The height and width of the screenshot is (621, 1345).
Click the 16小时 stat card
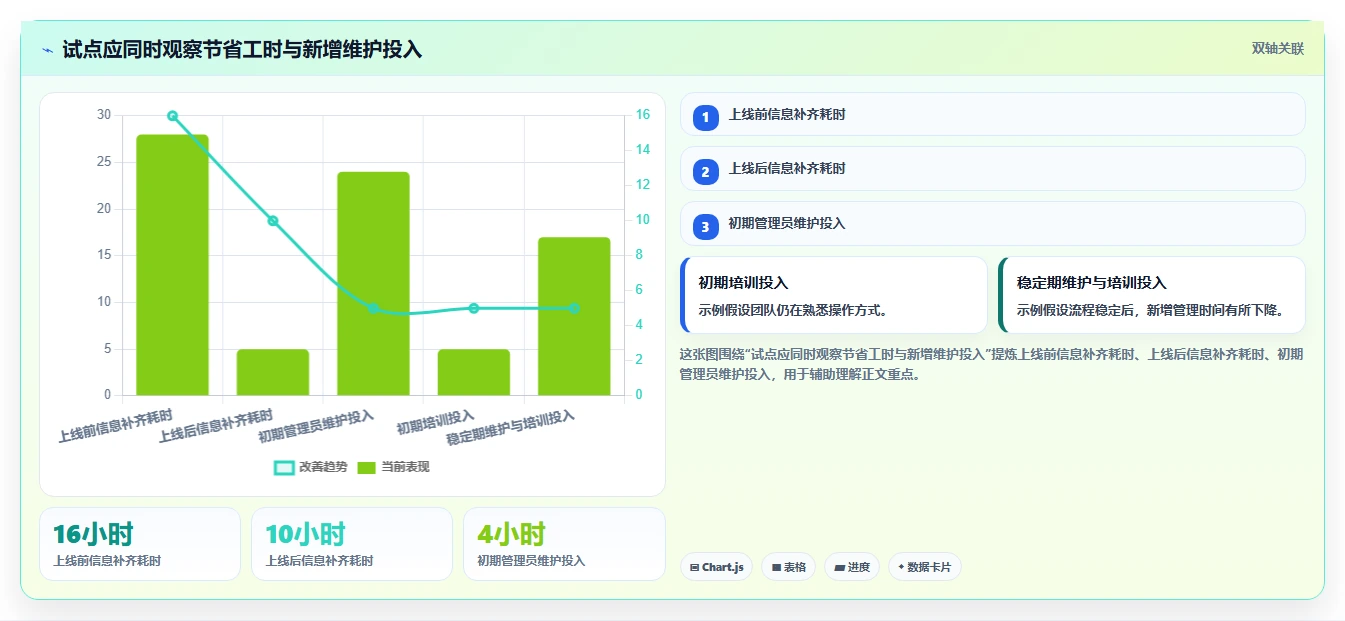coord(140,544)
